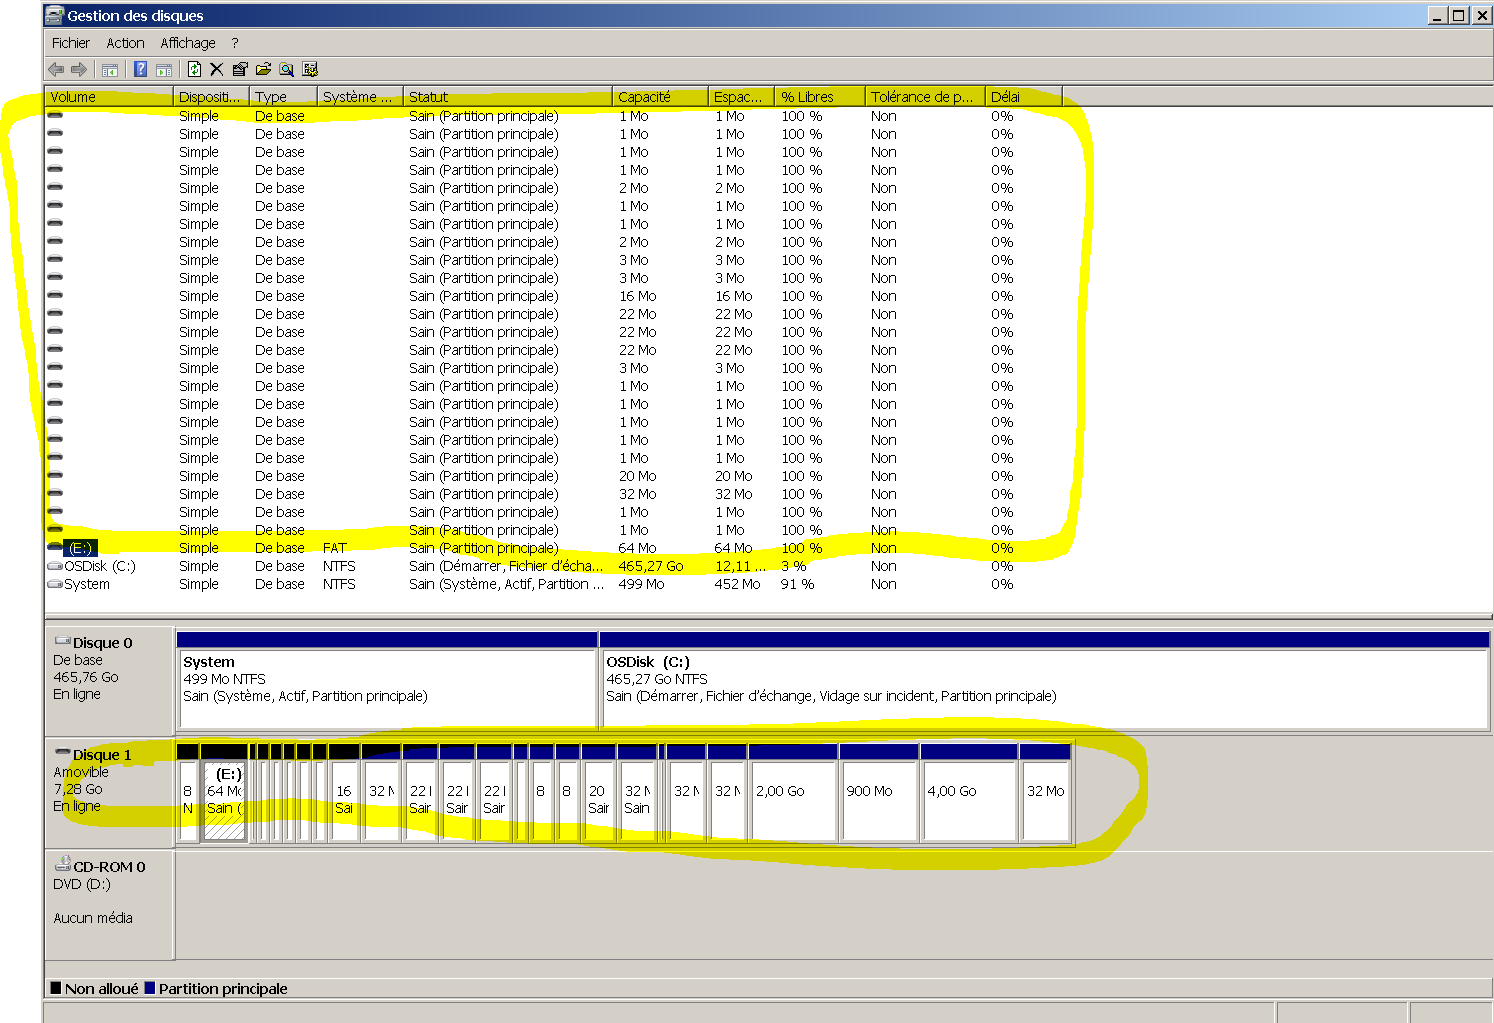Sort by the % Libres column header

pos(820,97)
